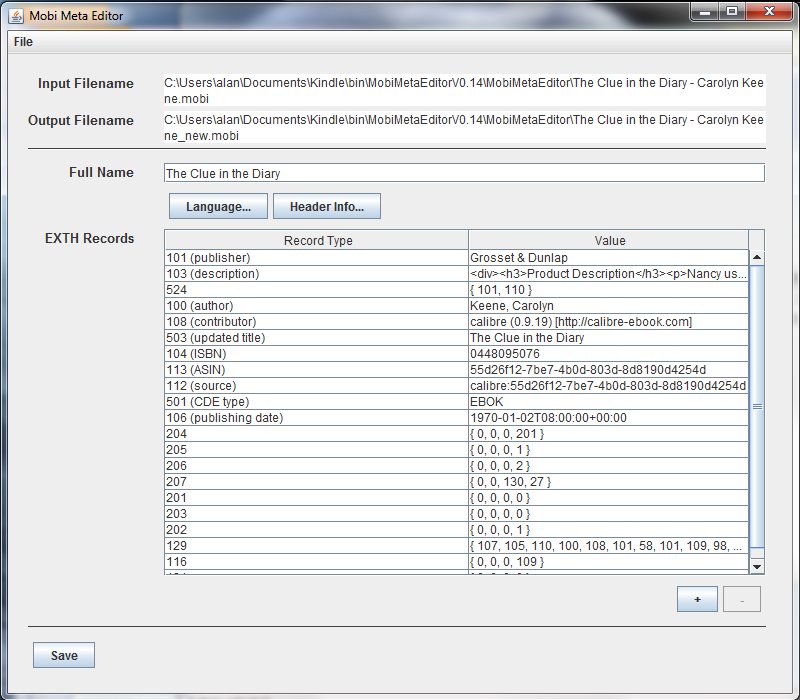Click the EBOK value cell
800x700 pixels.
(x=609, y=402)
